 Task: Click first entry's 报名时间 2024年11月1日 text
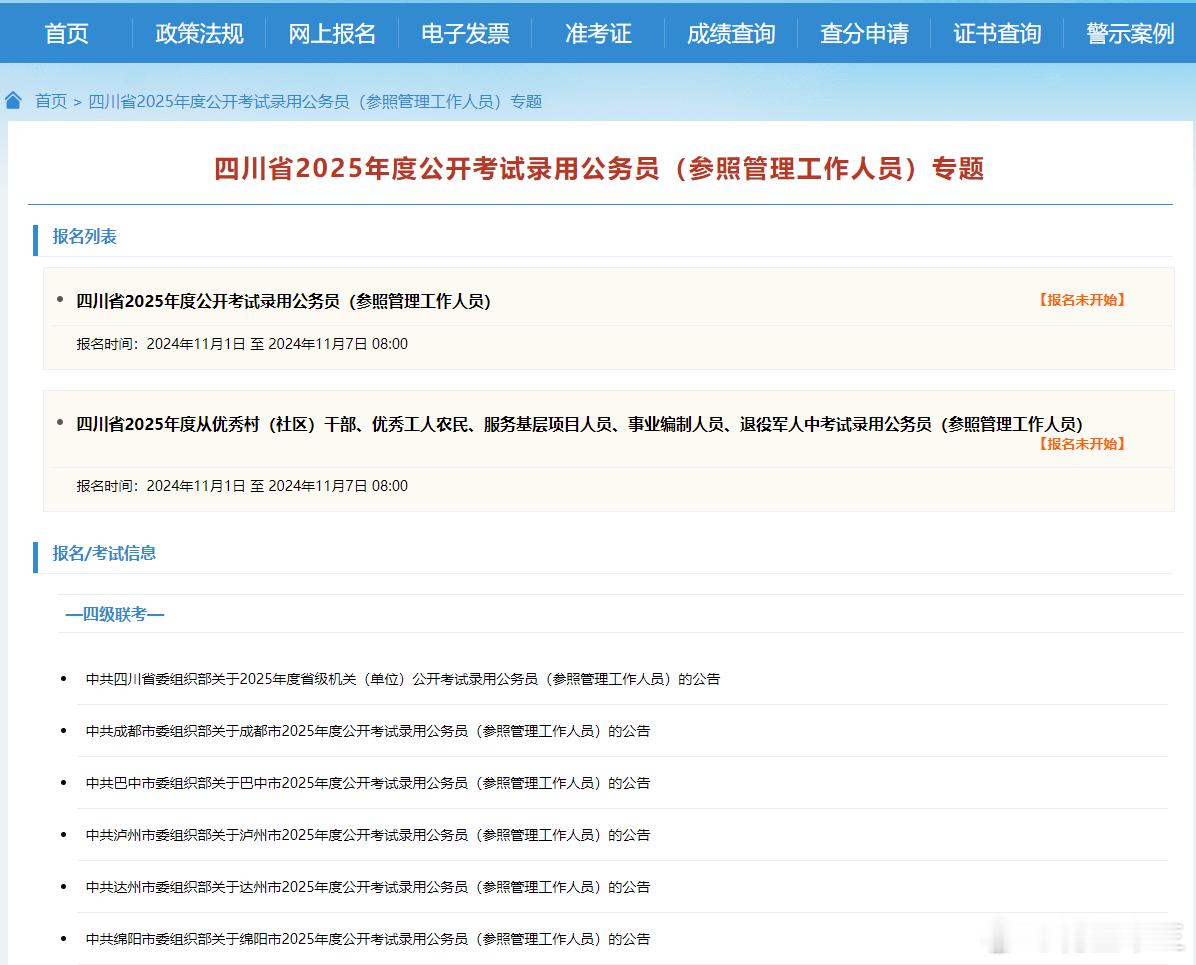click(242, 344)
